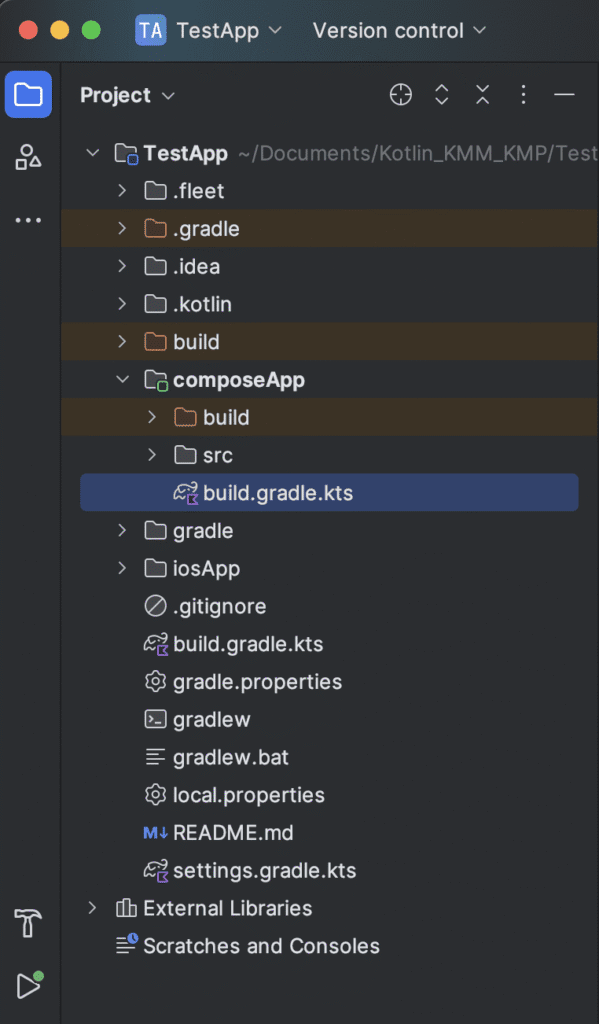Open the Build hammer icon

[28, 924]
